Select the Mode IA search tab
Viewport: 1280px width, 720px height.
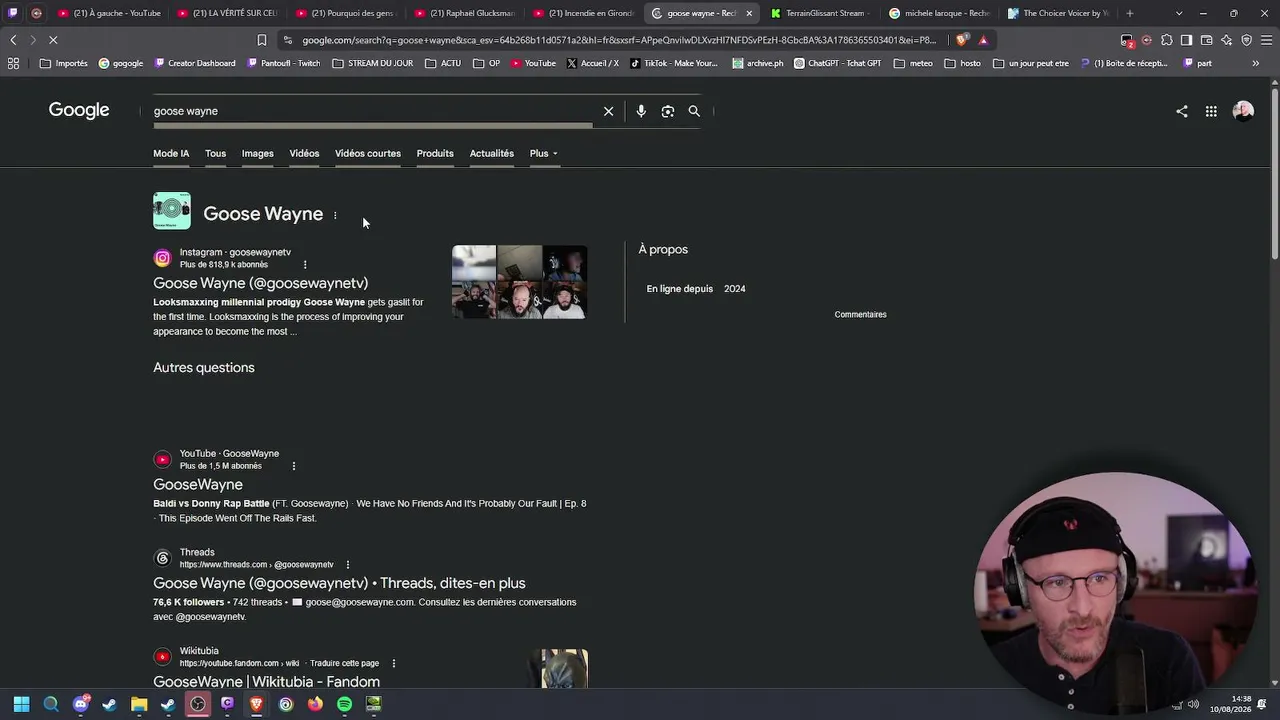[171, 153]
